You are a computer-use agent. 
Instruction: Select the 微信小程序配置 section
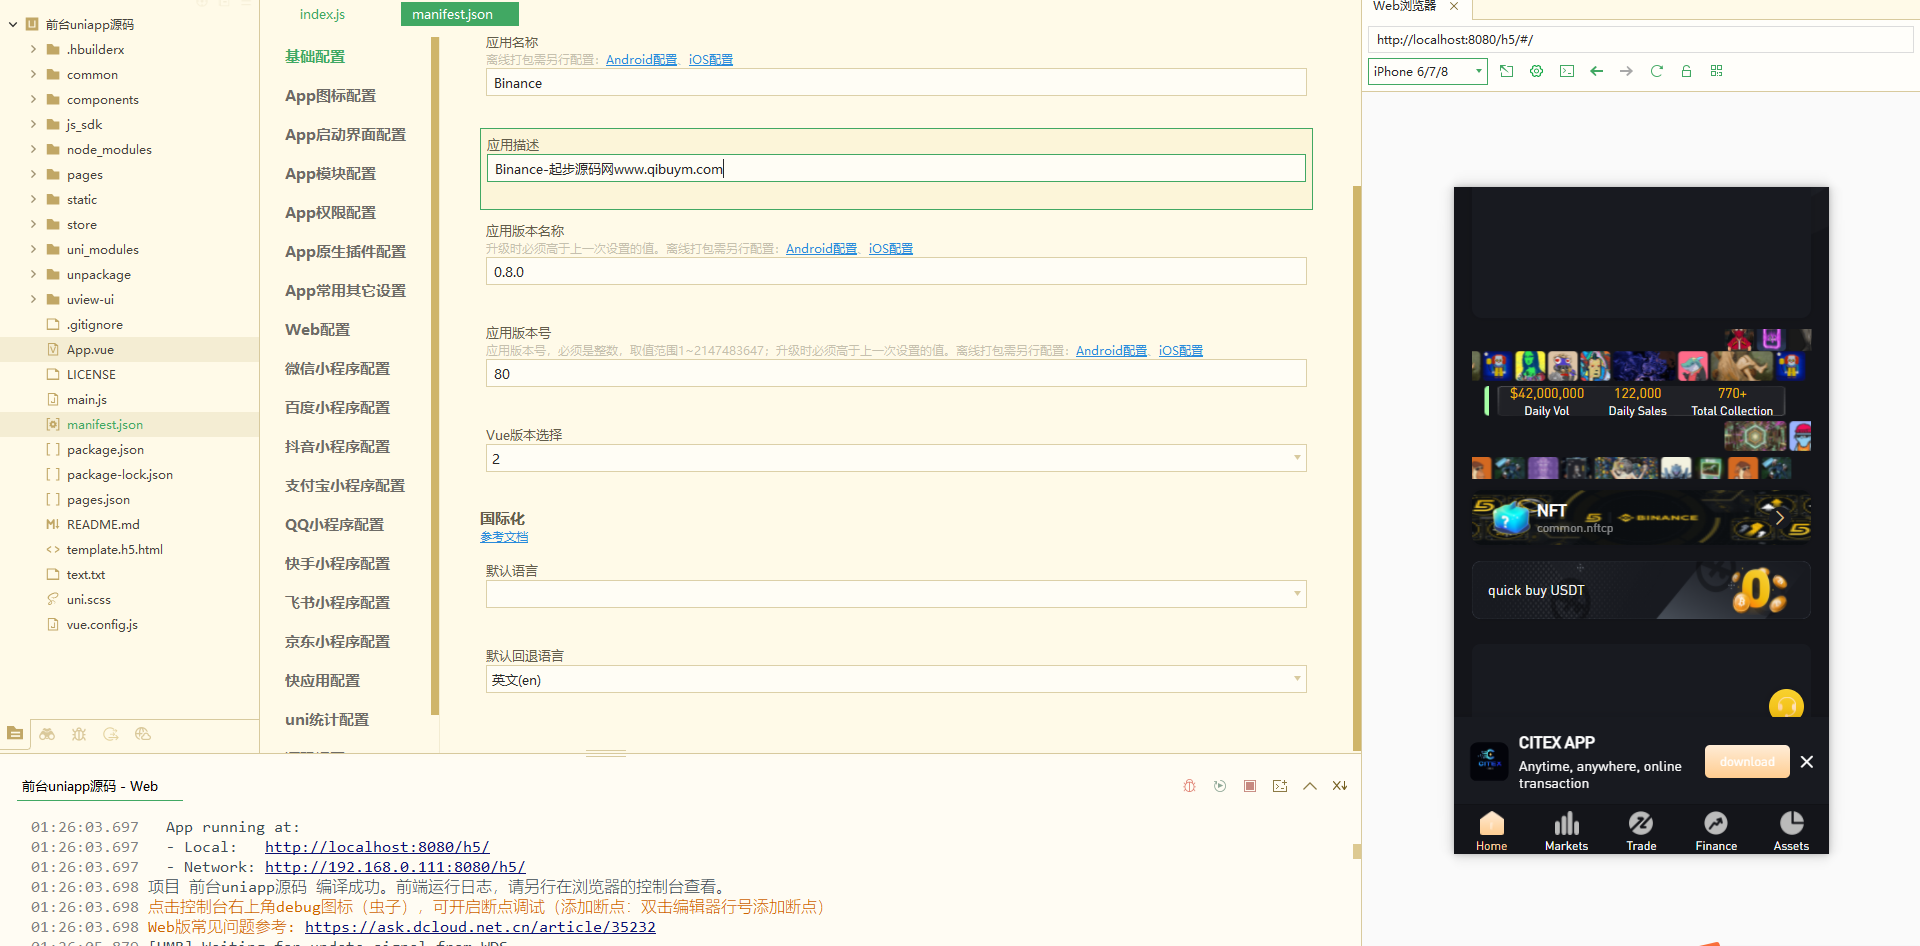coord(337,369)
